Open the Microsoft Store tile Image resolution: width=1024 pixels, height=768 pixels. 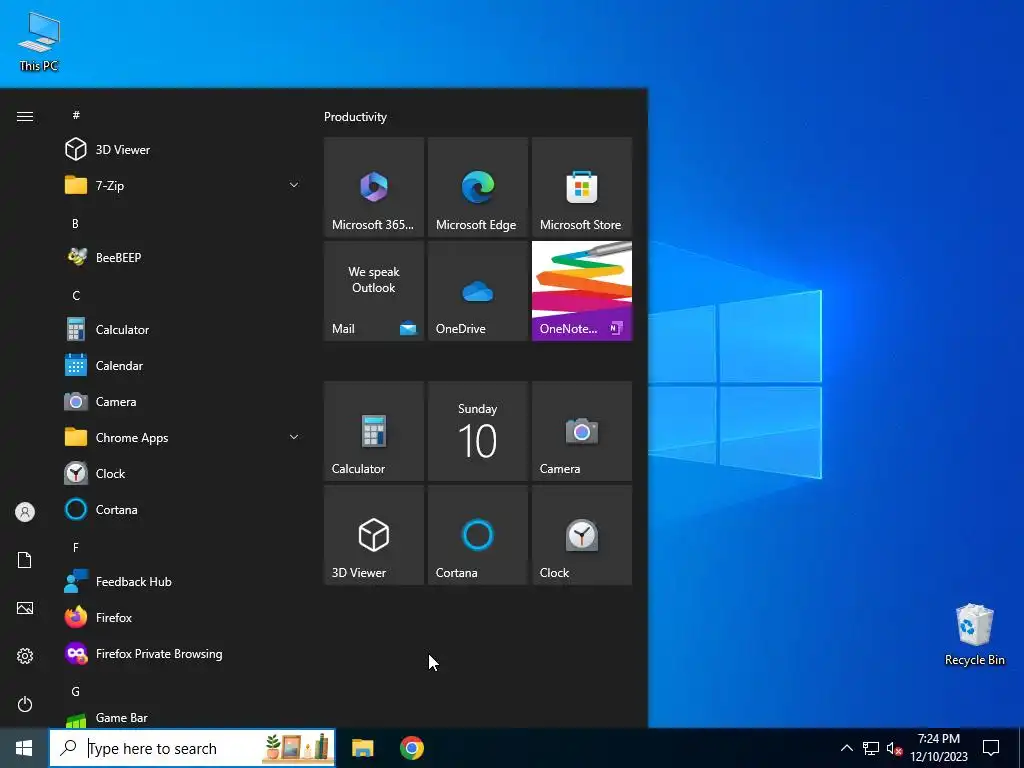click(582, 187)
